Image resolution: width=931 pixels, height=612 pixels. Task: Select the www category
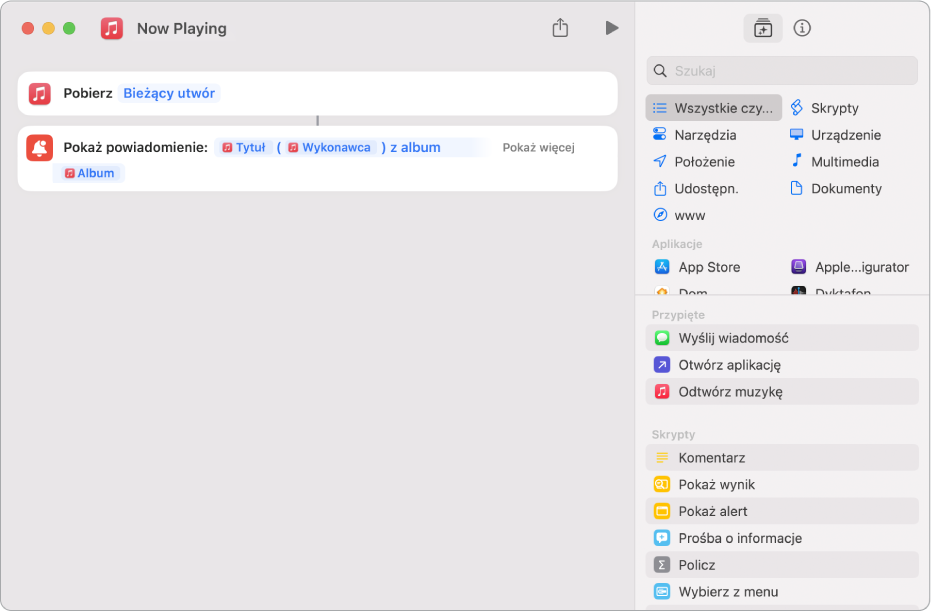point(679,215)
